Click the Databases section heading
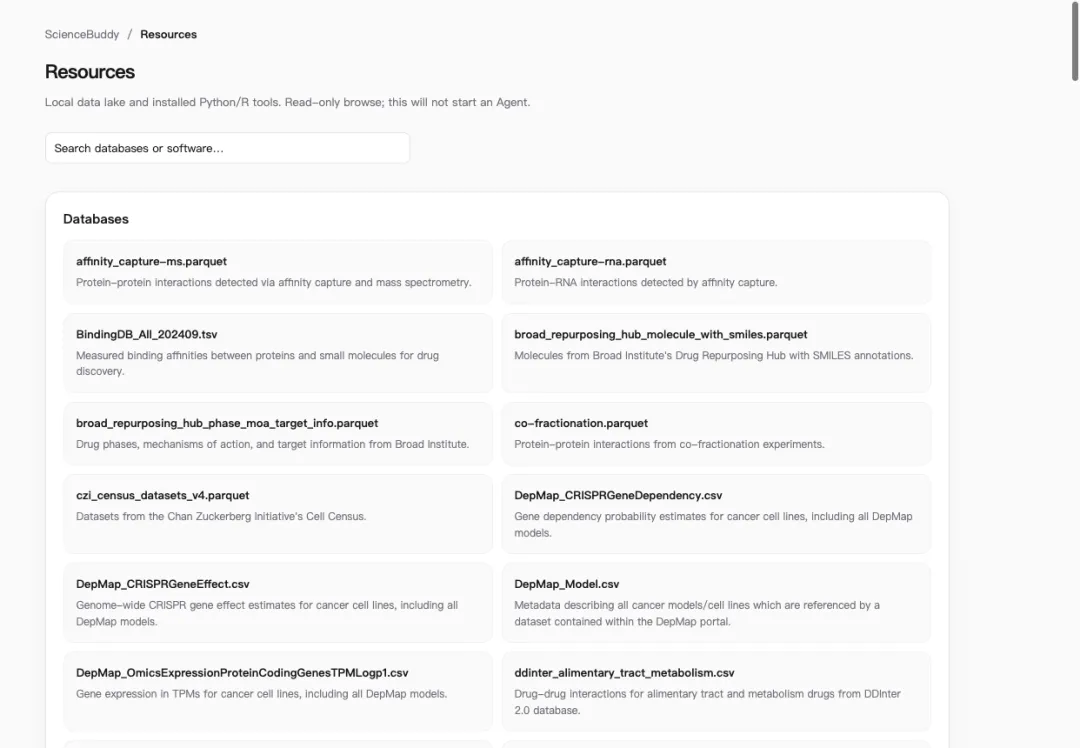This screenshot has width=1080, height=748. pyautogui.click(x=96, y=219)
